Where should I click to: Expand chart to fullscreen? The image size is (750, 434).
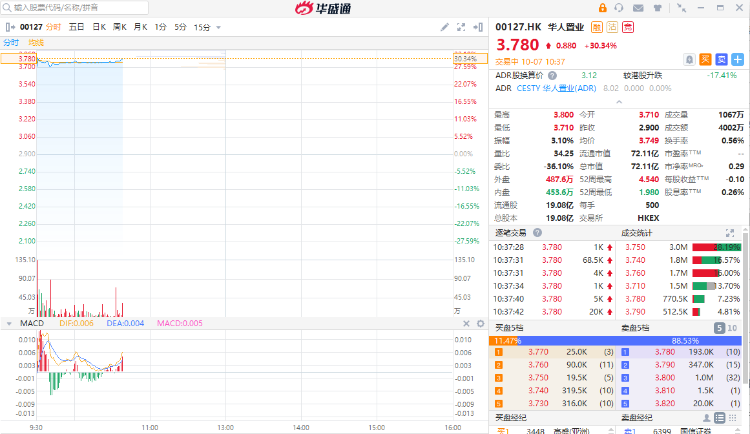tap(461, 27)
